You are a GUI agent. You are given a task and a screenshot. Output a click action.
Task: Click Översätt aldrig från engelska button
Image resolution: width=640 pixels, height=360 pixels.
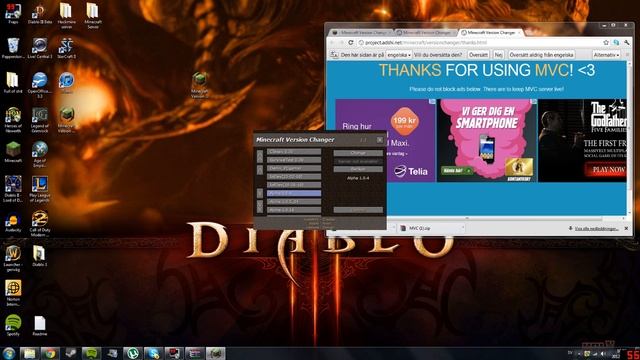pos(541,55)
